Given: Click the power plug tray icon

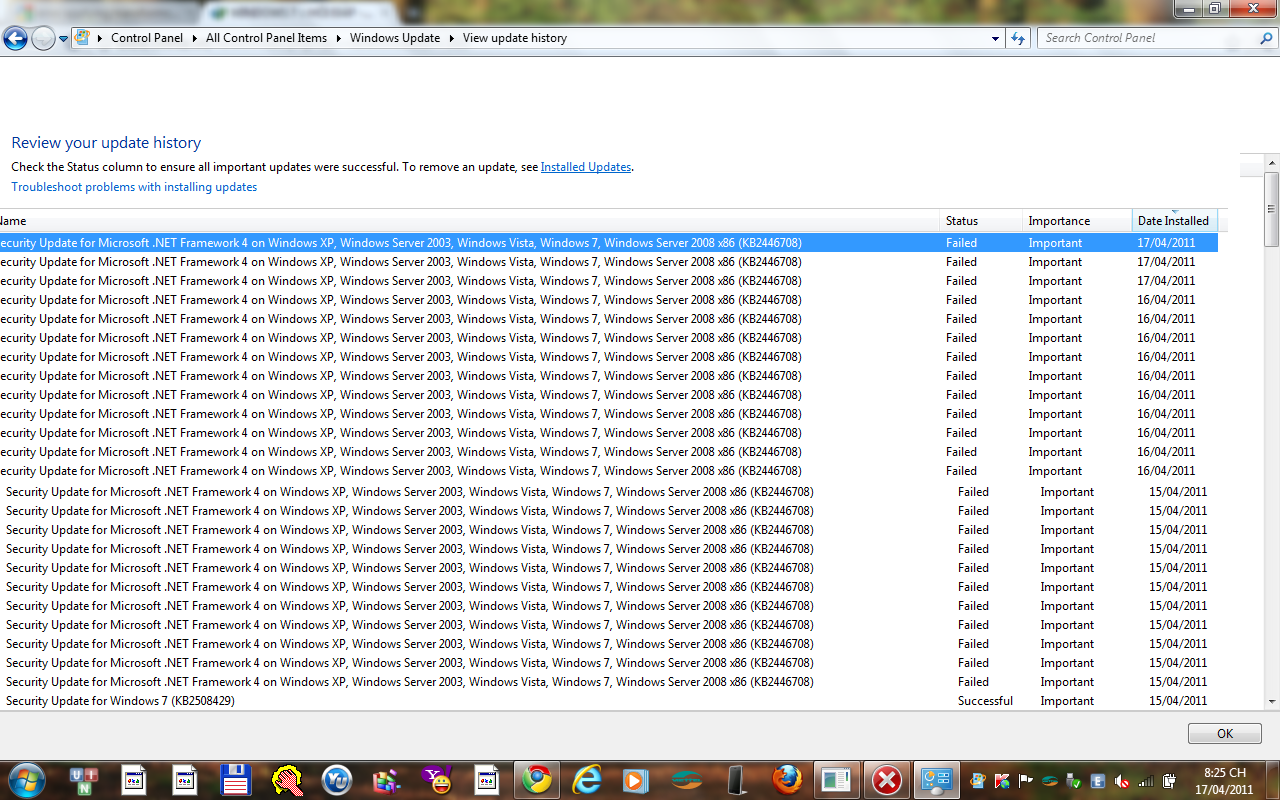Looking at the screenshot, I should (x=1169, y=781).
